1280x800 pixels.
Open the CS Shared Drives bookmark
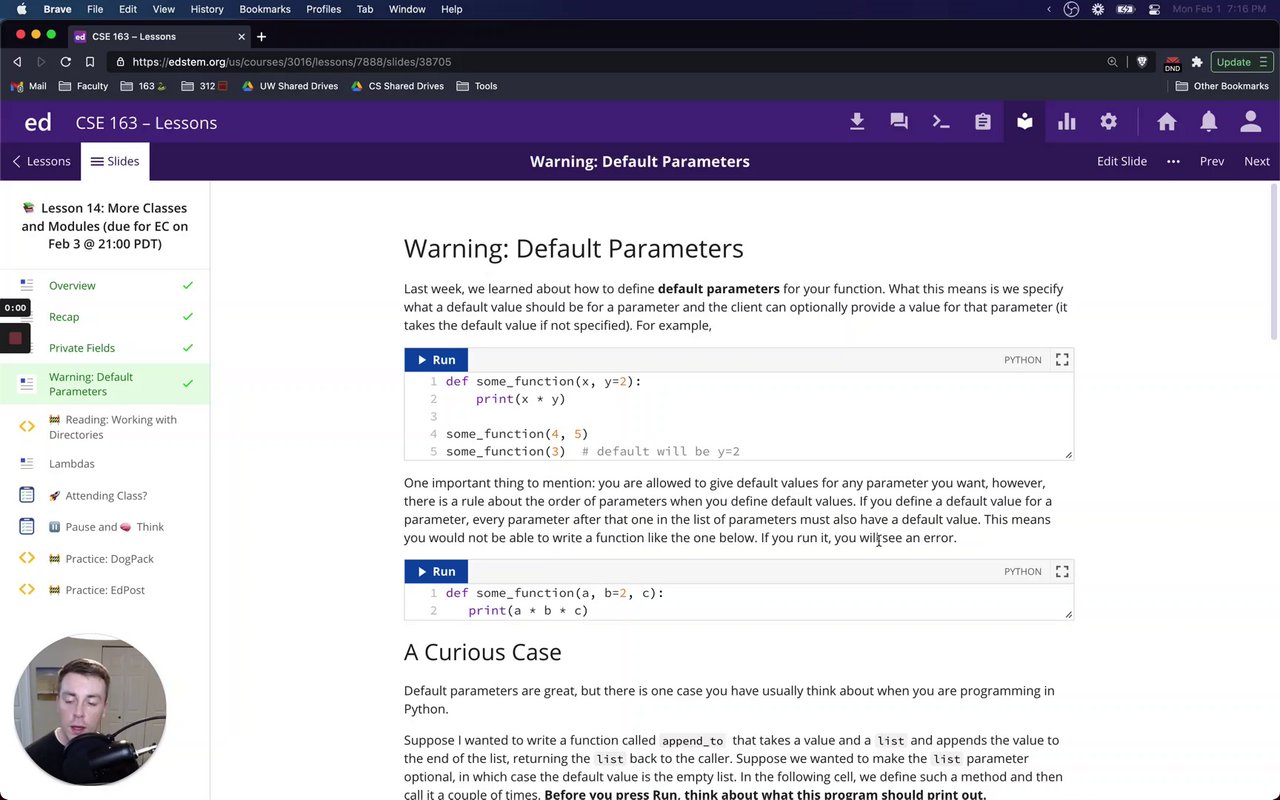pos(397,86)
